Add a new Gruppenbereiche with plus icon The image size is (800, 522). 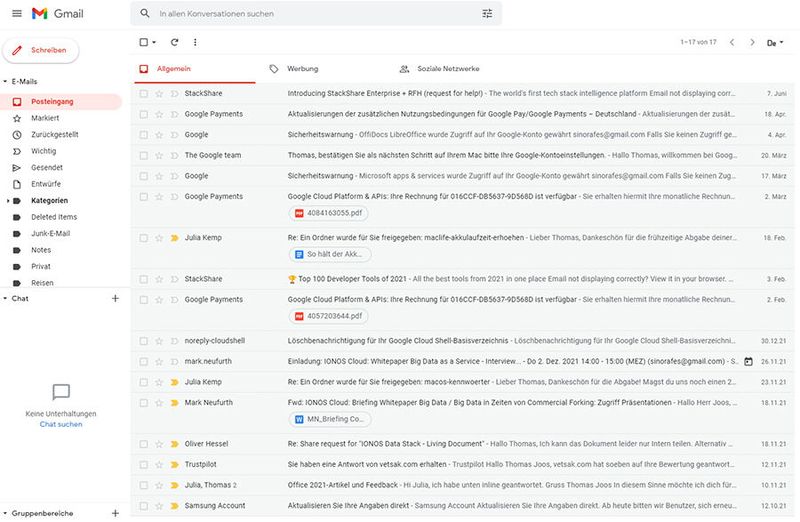(x=115, y=513)
